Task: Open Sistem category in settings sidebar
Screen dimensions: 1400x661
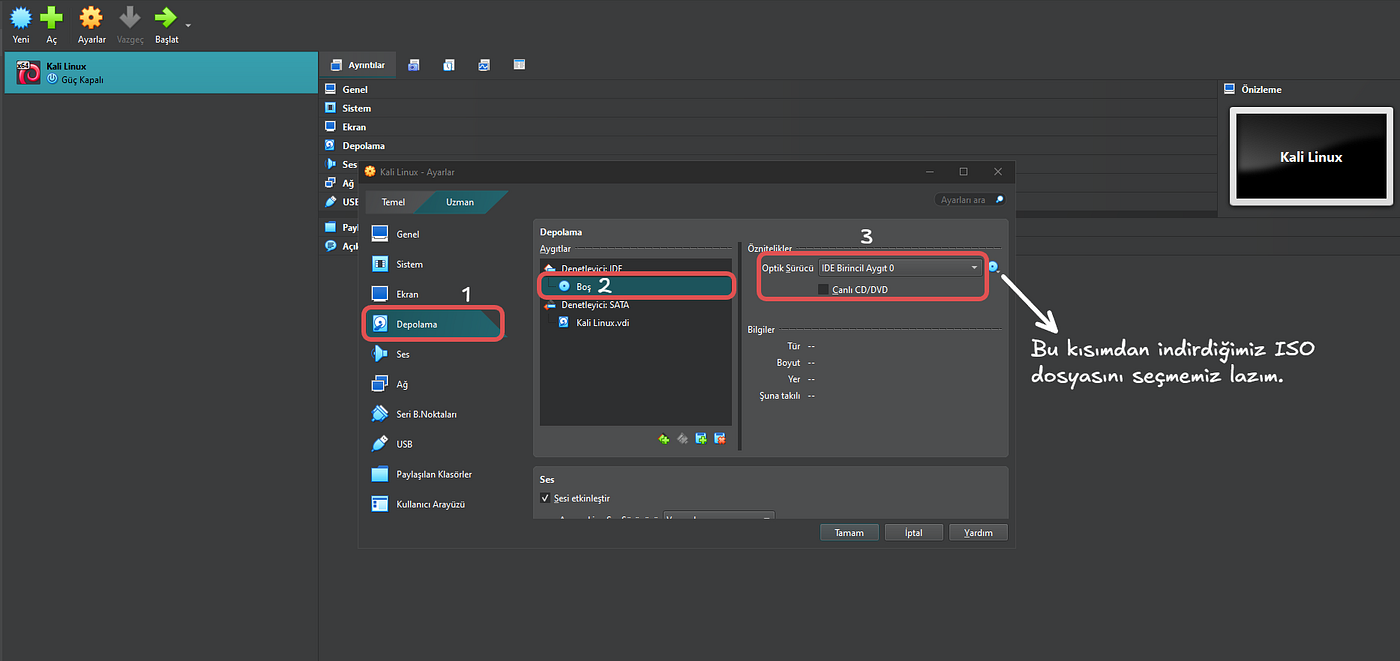Action: tap(434, 264)
